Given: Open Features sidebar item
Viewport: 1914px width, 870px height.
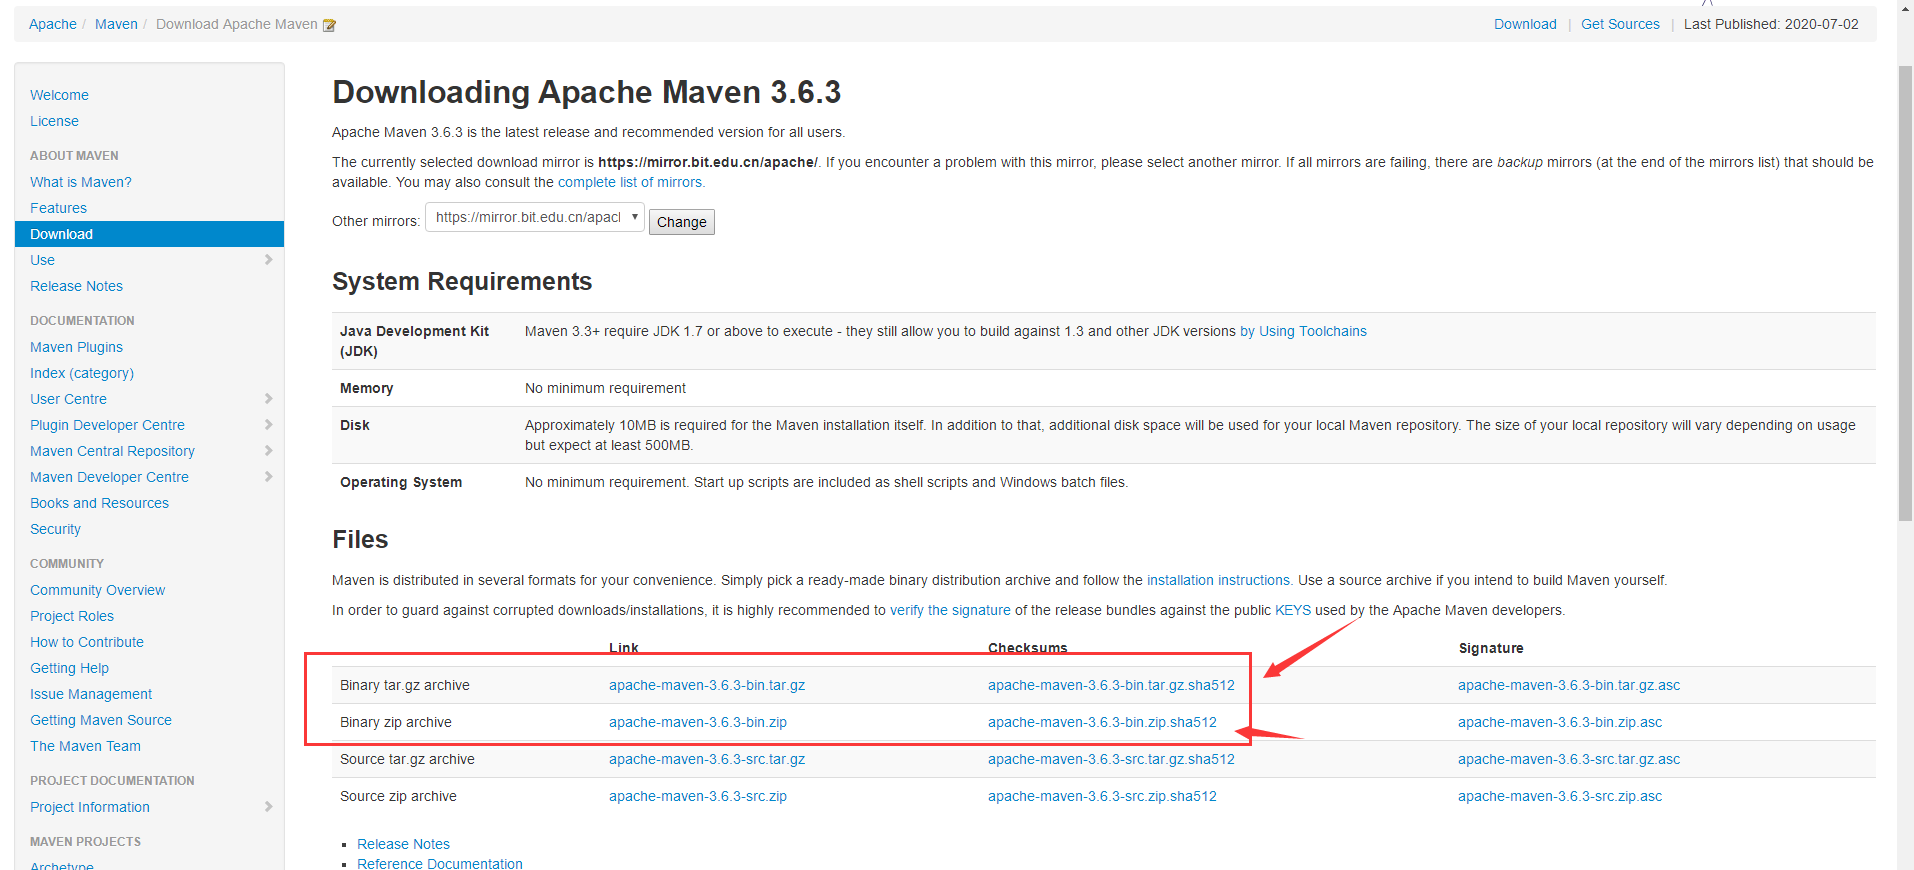Looking at the screenshot, I should pos(58,208).
